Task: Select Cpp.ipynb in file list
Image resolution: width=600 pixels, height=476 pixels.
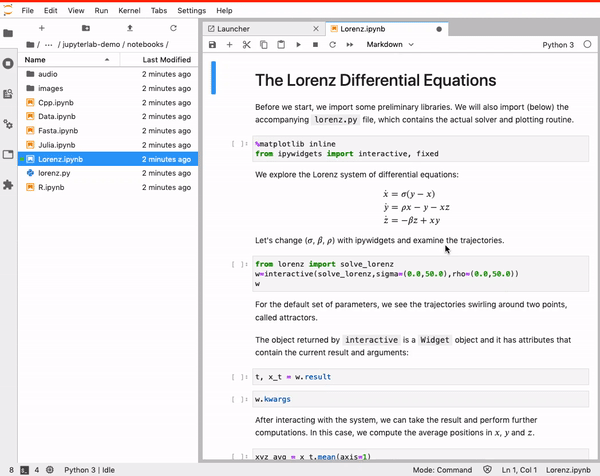Action: pos(108,103)
